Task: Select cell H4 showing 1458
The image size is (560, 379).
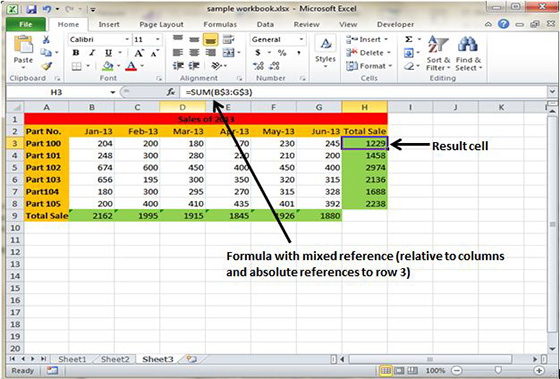Action: [x=364, y=155]
